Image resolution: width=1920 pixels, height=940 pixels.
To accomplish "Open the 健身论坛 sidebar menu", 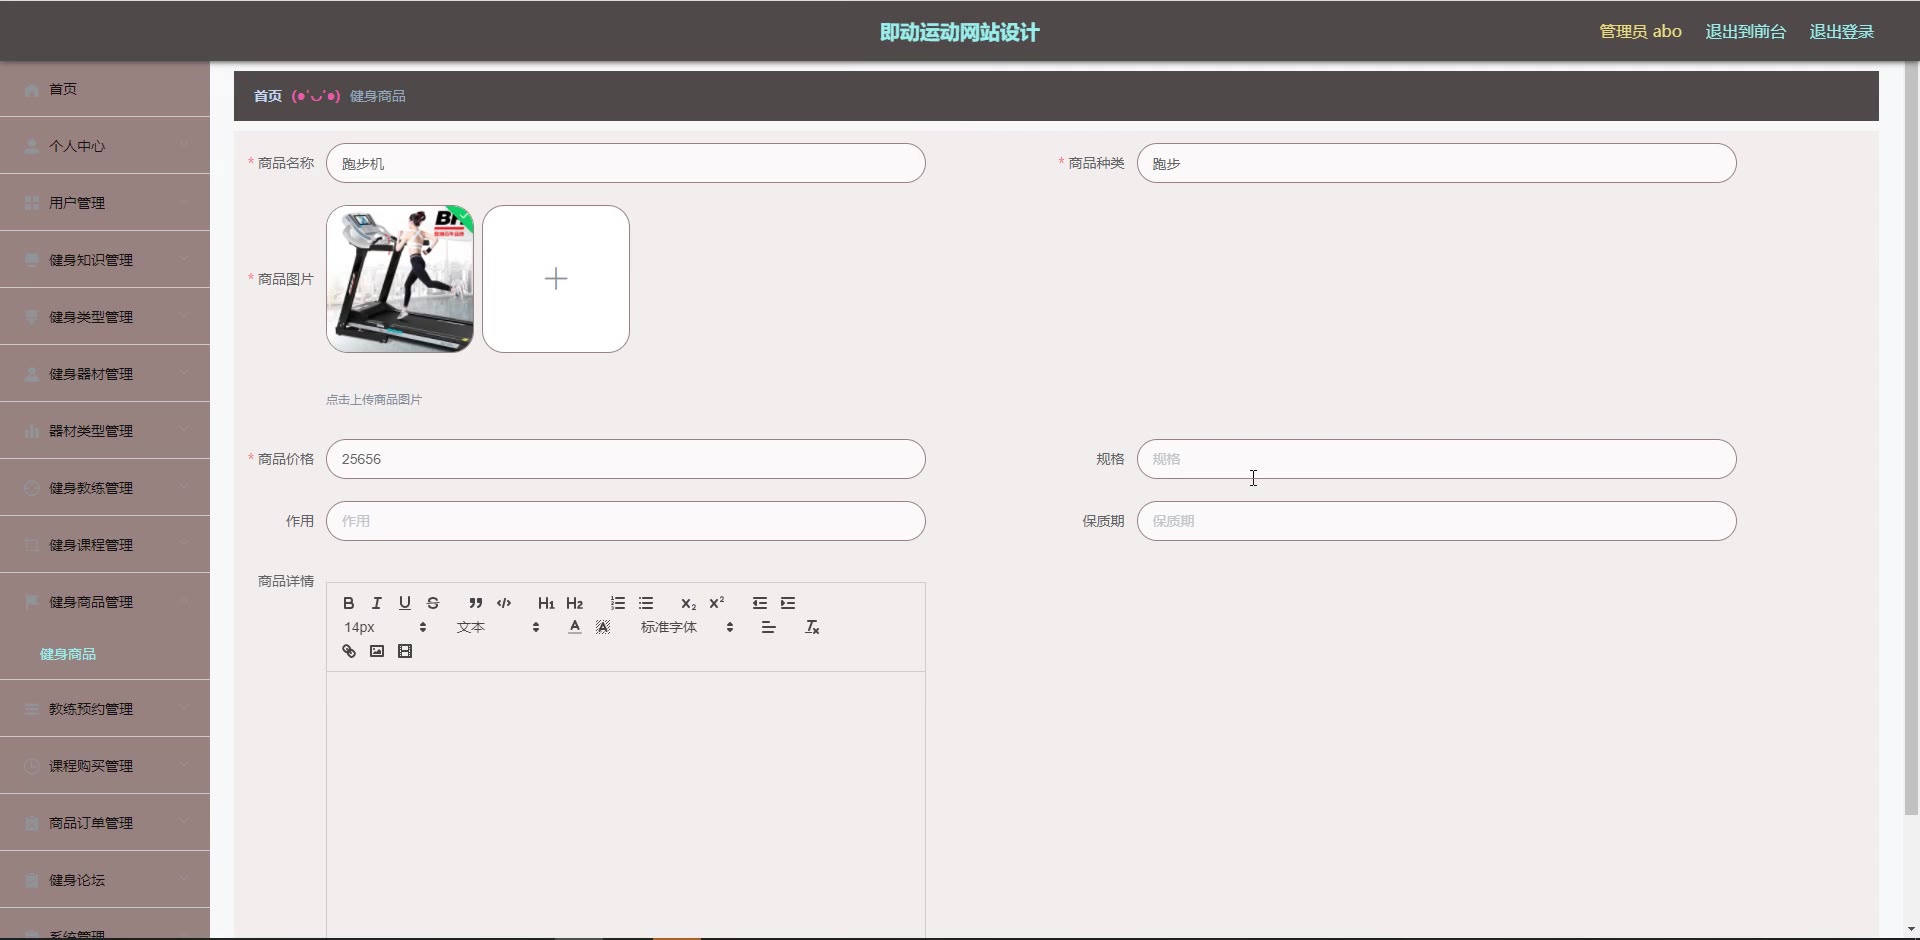I will [x=105, y=880].
